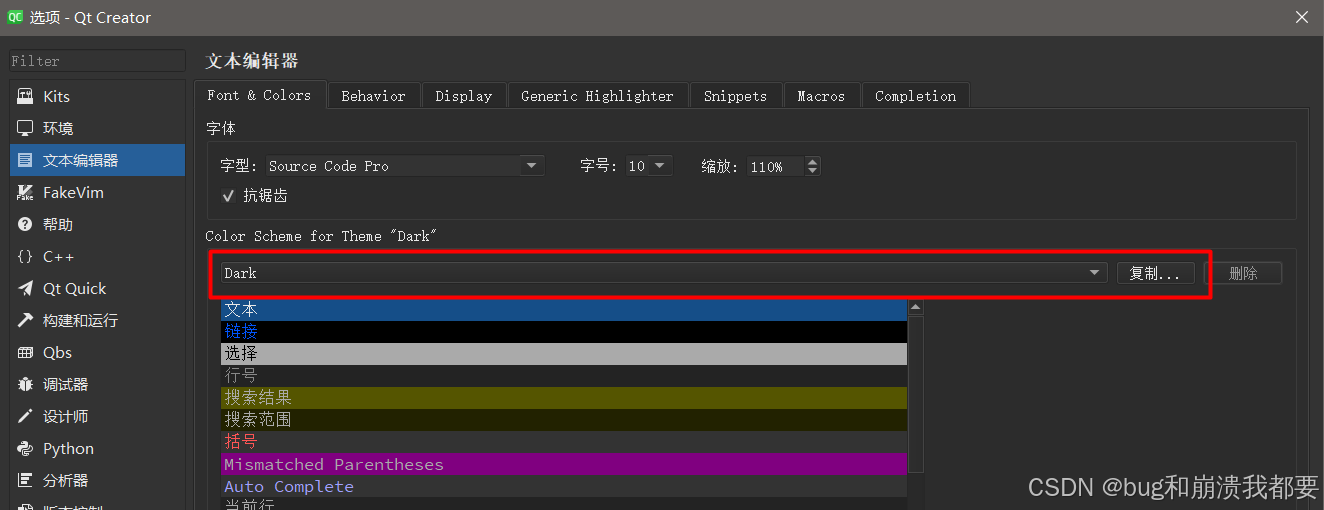Image resolution: width=1324 pixels, height=510 pixels.
Task: Select the 括号 color entry
Action: [564, 442]
